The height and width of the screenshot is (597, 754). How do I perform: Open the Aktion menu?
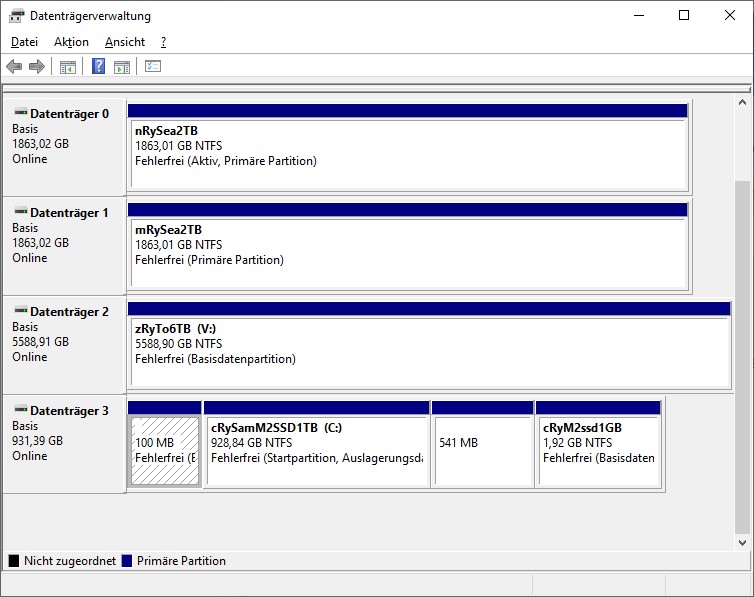point(71,42)
